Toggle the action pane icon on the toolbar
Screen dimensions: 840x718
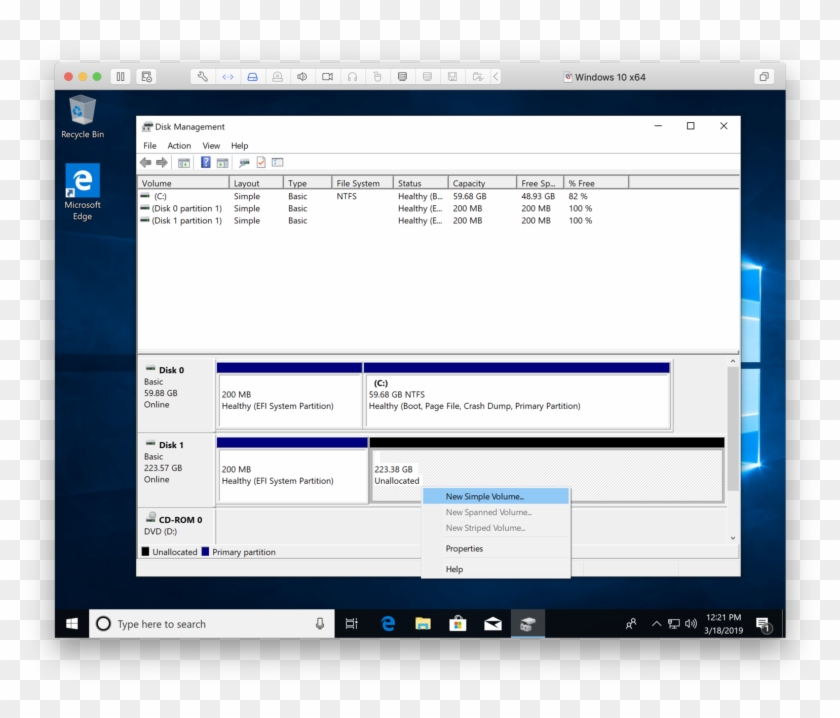pos(221,162)
